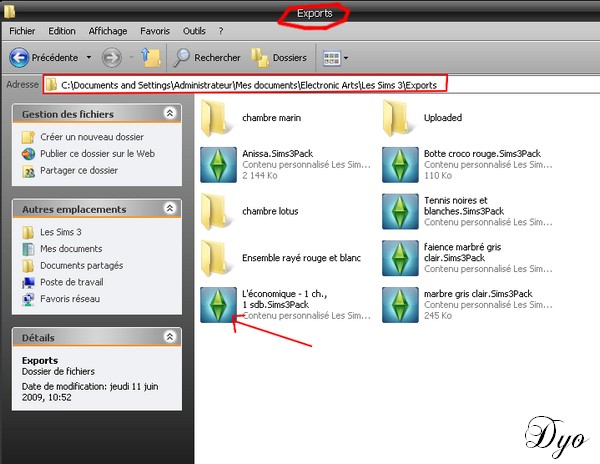Collapse the Autres emplacements panel
600x464 pixels.
click(x=170, y=208)
